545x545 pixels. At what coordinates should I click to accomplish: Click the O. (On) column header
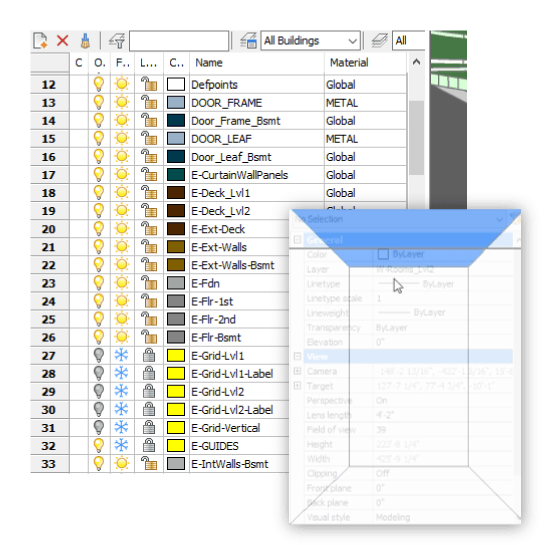pyautogui.click(x=99, y=63)
